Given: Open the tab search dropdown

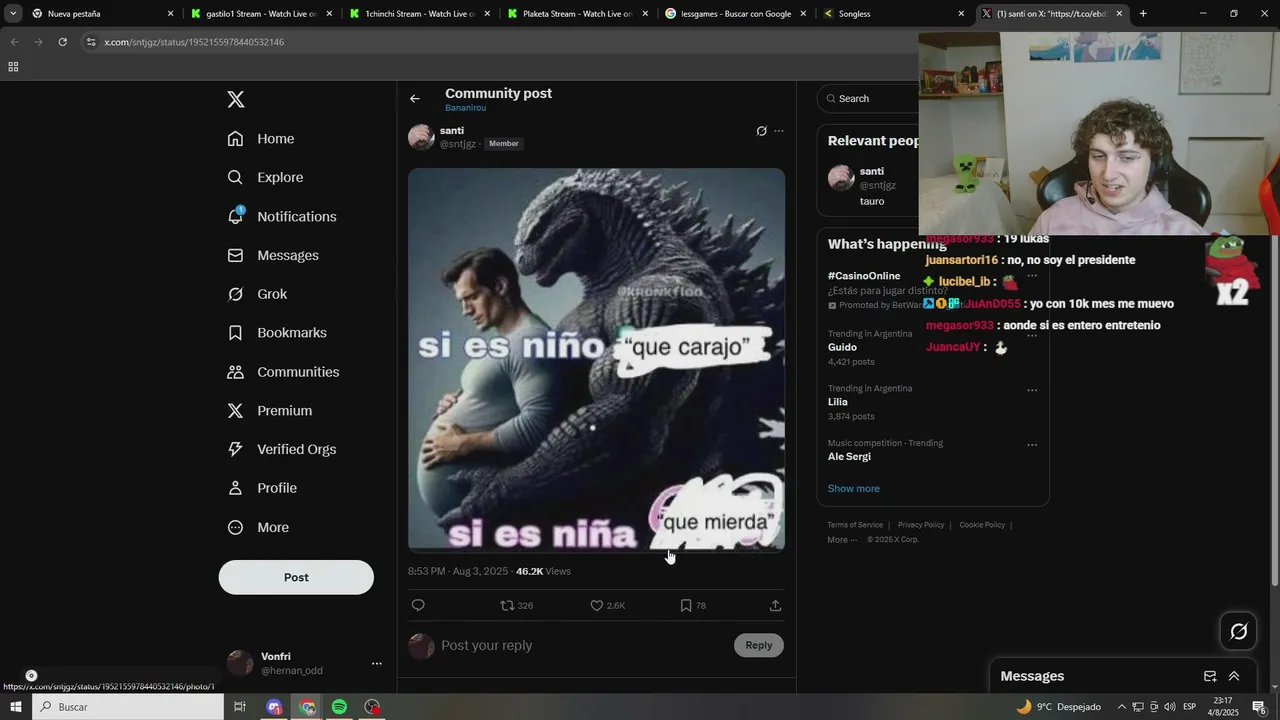Looking at the screenshot, I should pos(13,14).
